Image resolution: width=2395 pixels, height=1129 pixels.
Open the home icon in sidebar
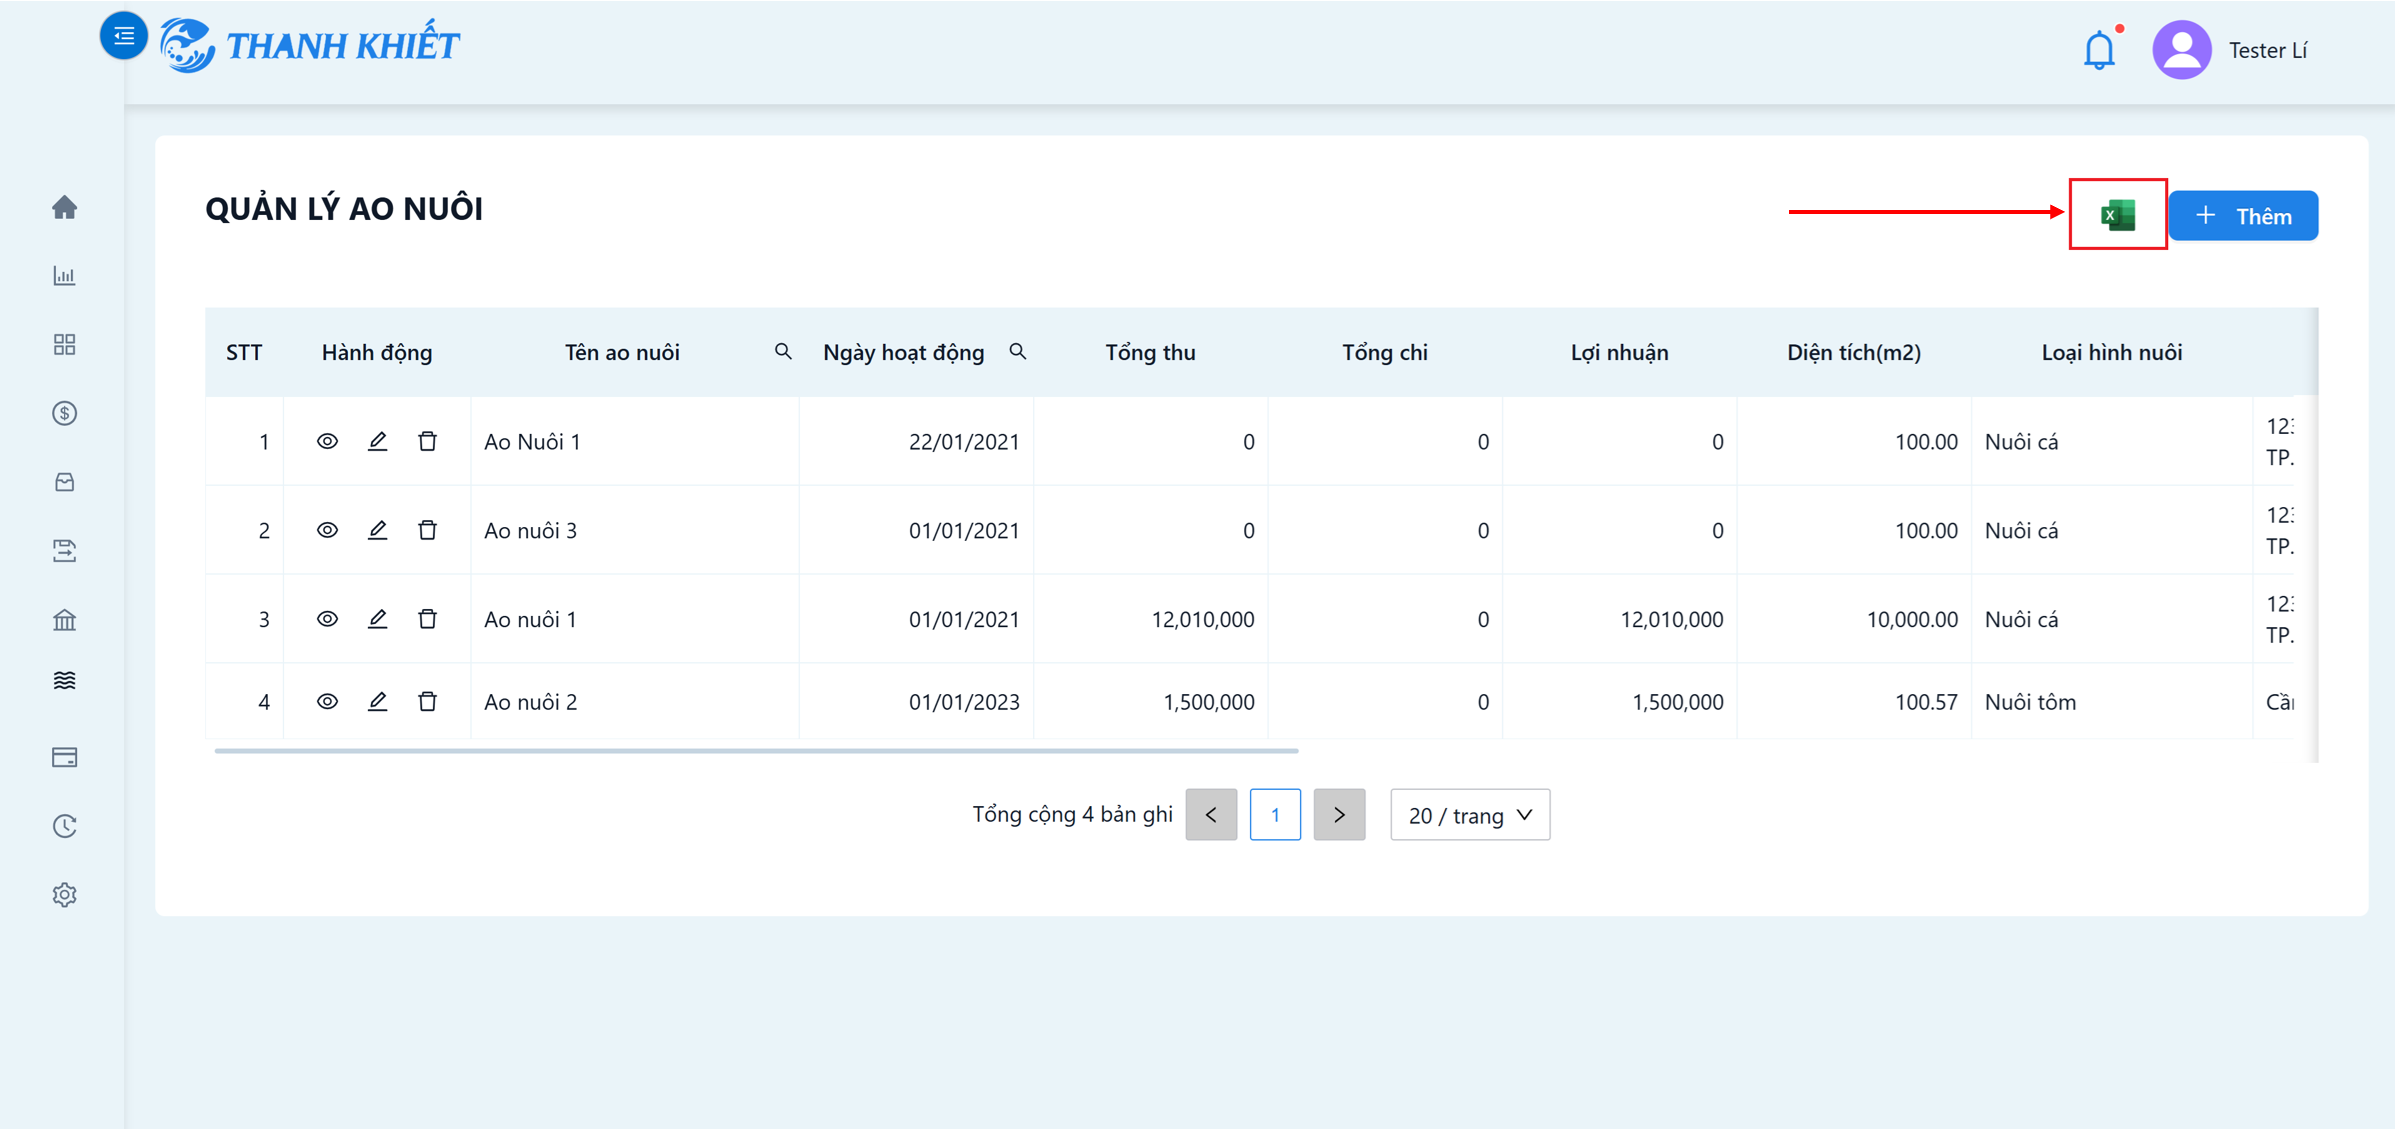65,207
